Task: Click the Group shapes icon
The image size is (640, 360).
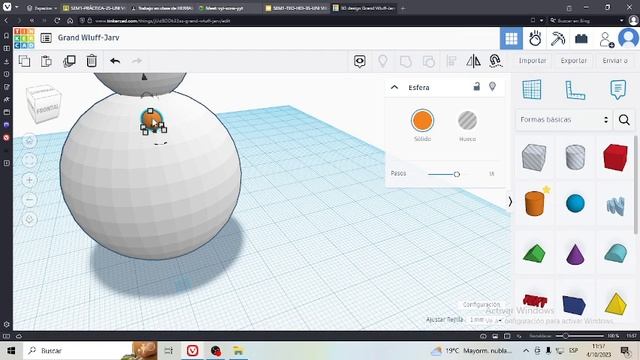Action: 405,62
